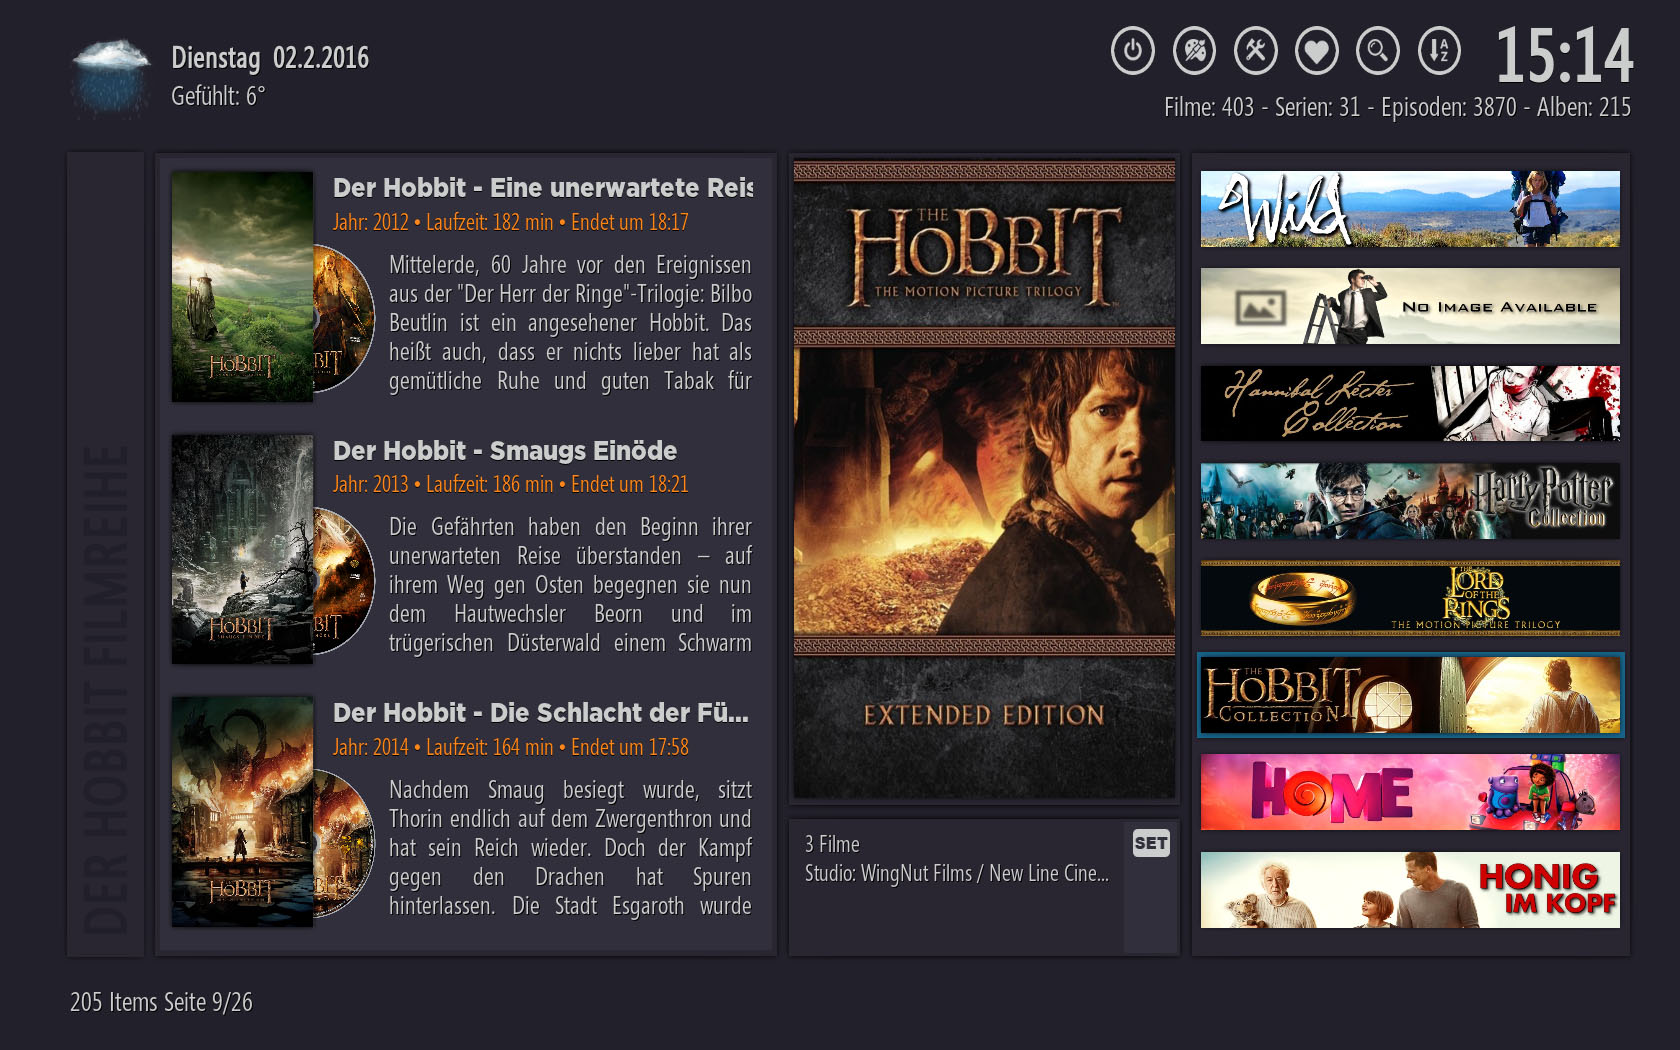Click the plot text starting 'Die Gefährten haben'
Screen dimensions: 1680x1050
pos(570,585)
